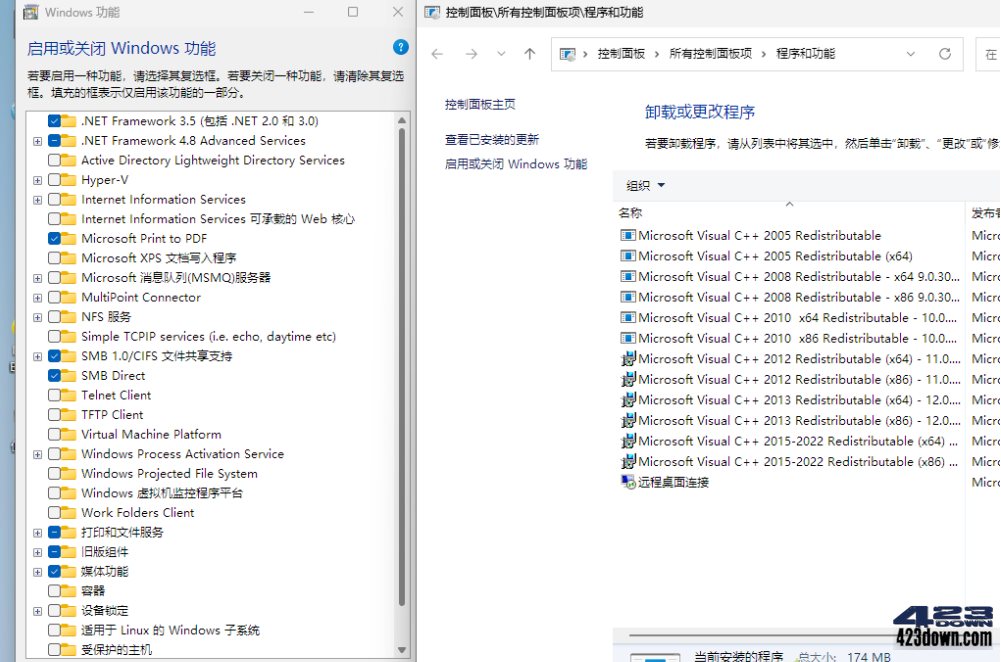The image size is (1001, 662).
Task: Click the up one level arrow
Action: point(528,54)
